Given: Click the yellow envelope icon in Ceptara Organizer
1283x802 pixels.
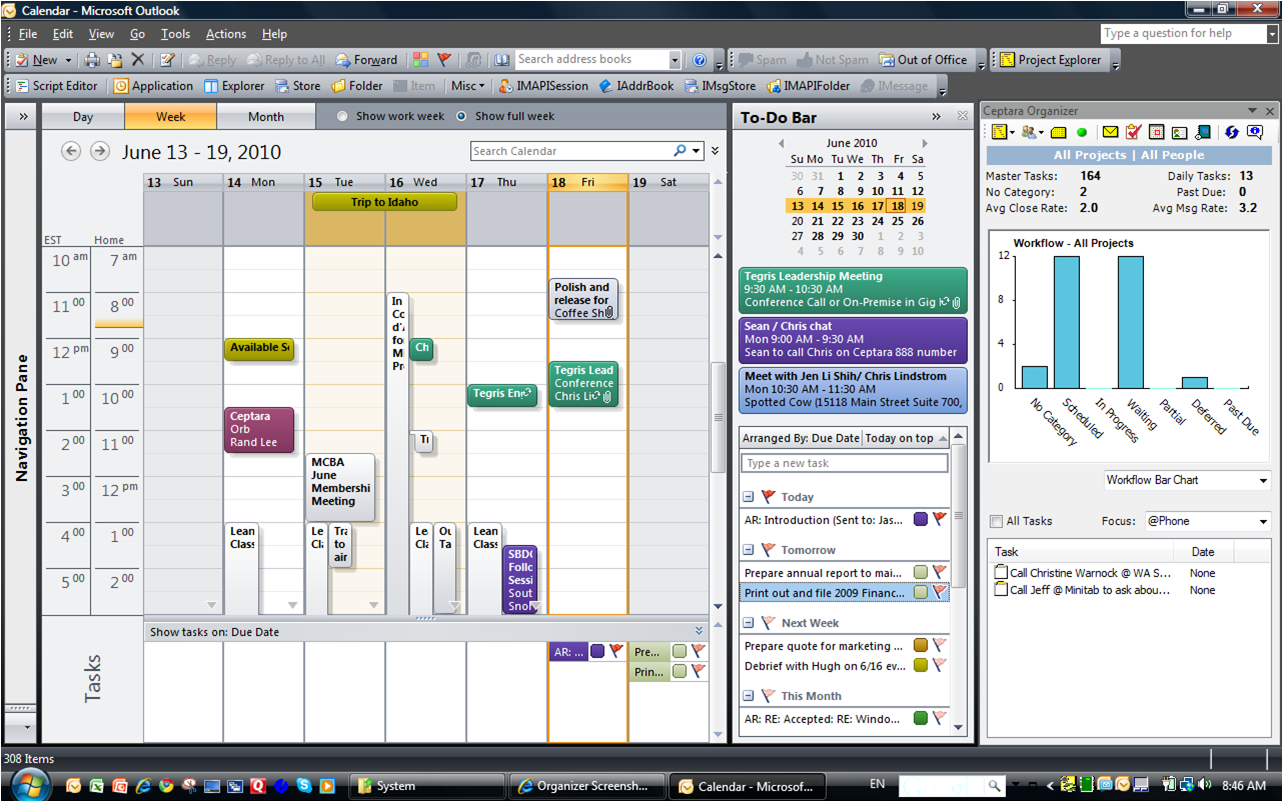Looking at the screenshot, I should coord(1109,132).
